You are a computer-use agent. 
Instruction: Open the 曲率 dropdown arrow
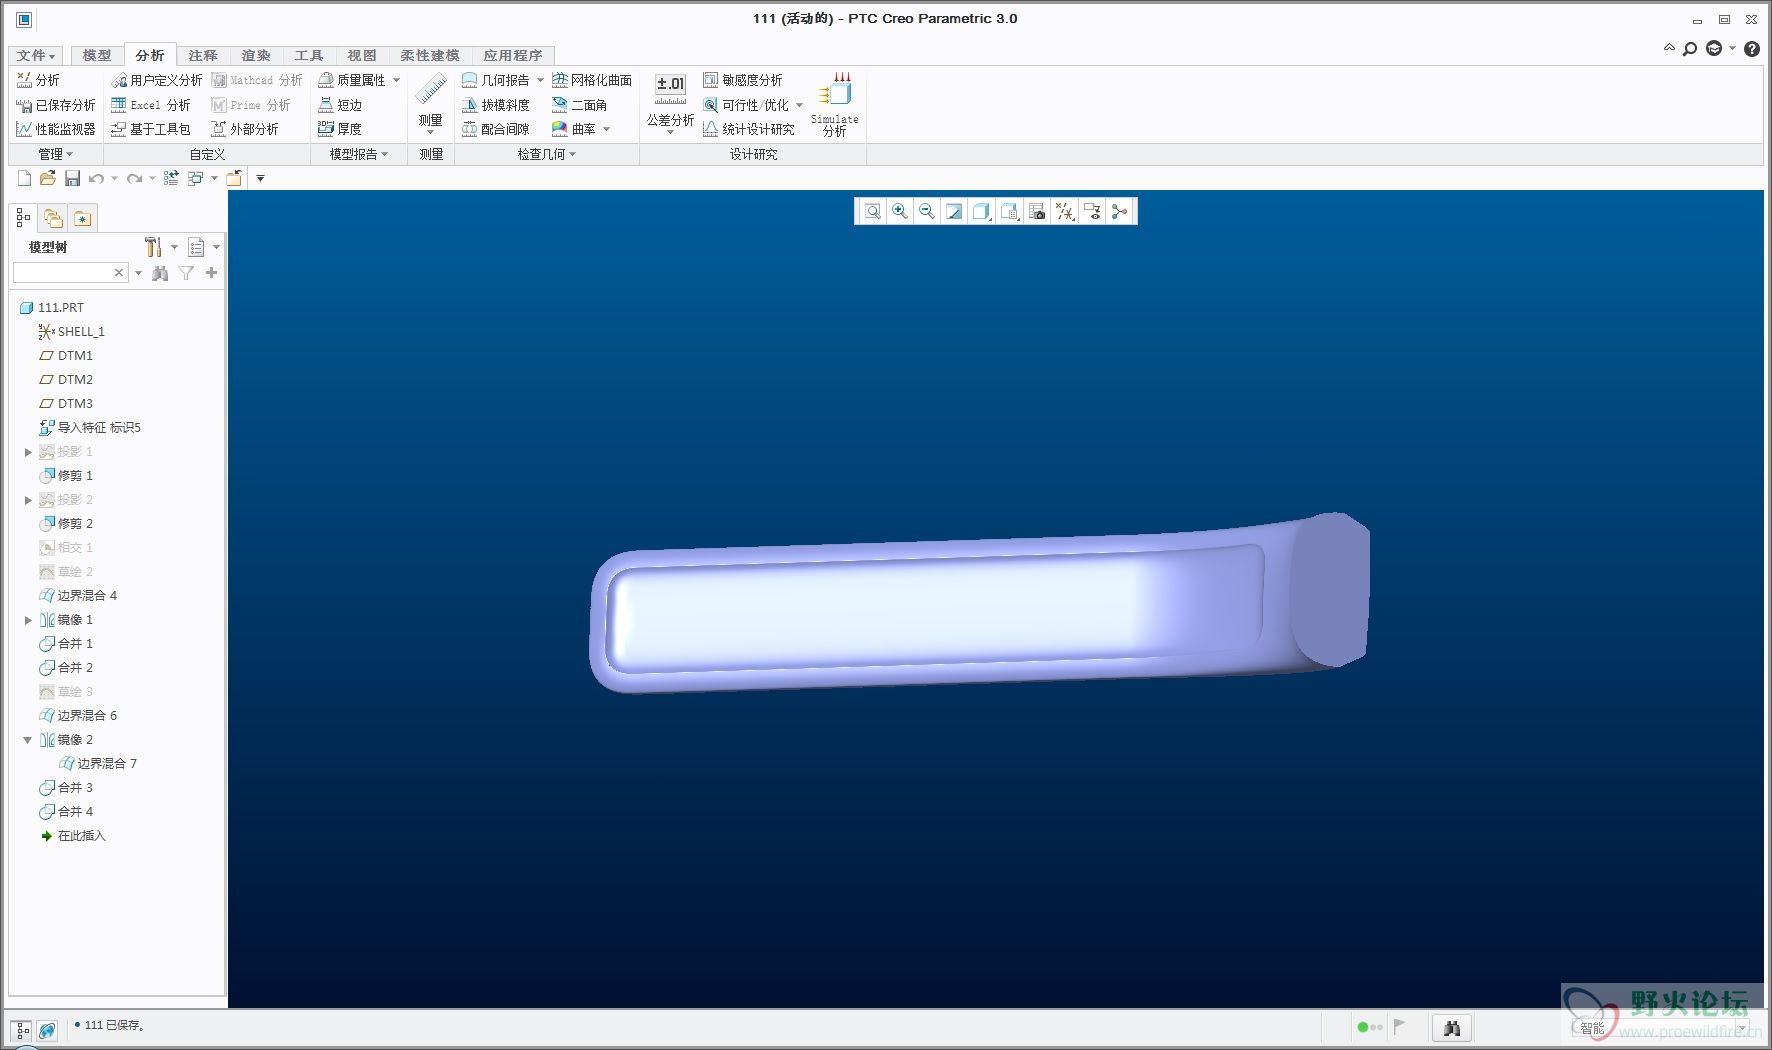click(606, 129)
